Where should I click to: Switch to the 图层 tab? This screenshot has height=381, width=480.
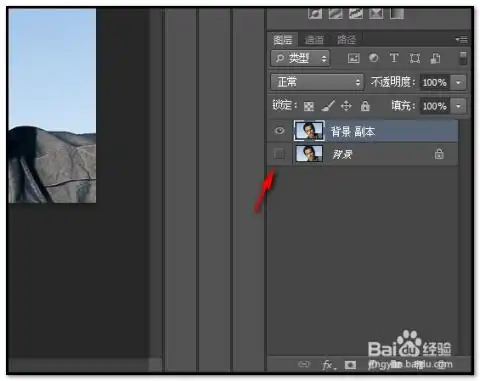point(283,40)
